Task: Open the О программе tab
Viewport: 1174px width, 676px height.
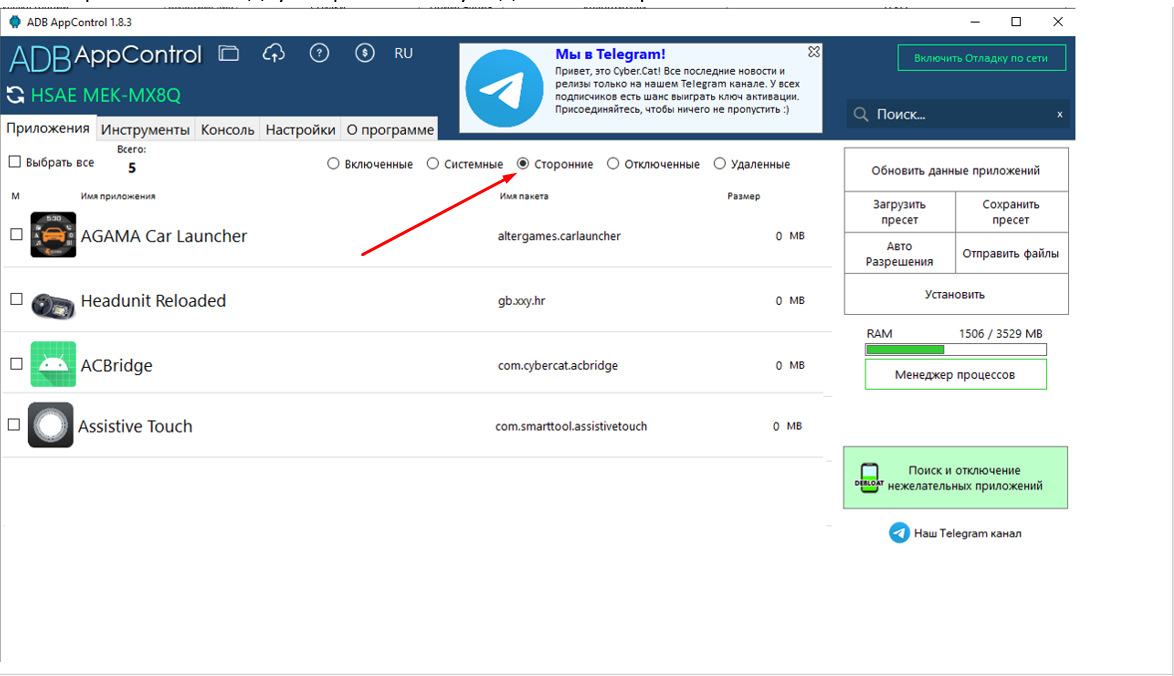Action: tap(390, 130)
